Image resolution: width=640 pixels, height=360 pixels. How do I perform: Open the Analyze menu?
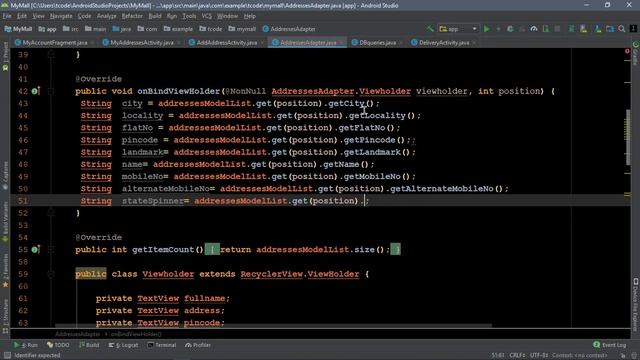pyautogui.click(x=107, y=16)
